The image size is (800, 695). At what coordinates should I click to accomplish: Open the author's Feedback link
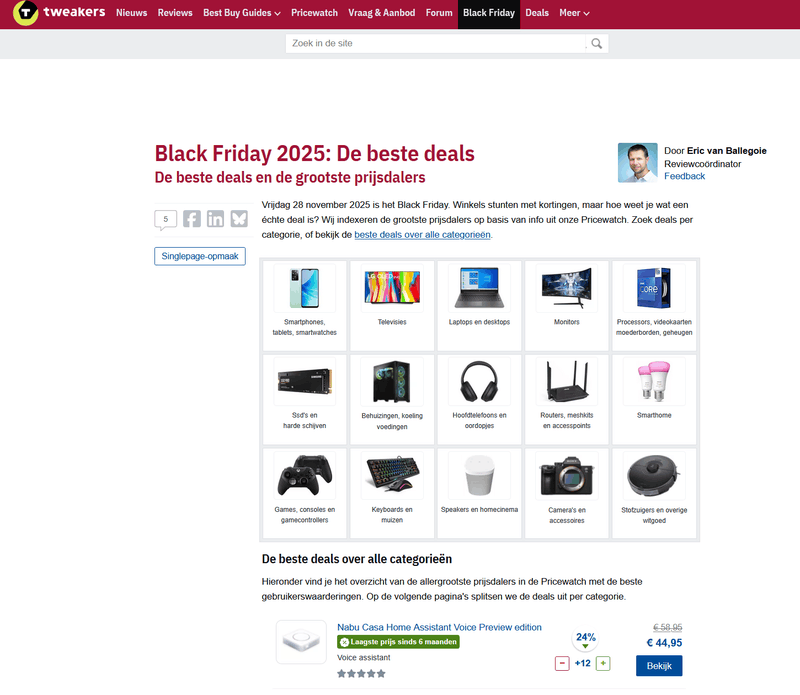[x=684, y=176]
